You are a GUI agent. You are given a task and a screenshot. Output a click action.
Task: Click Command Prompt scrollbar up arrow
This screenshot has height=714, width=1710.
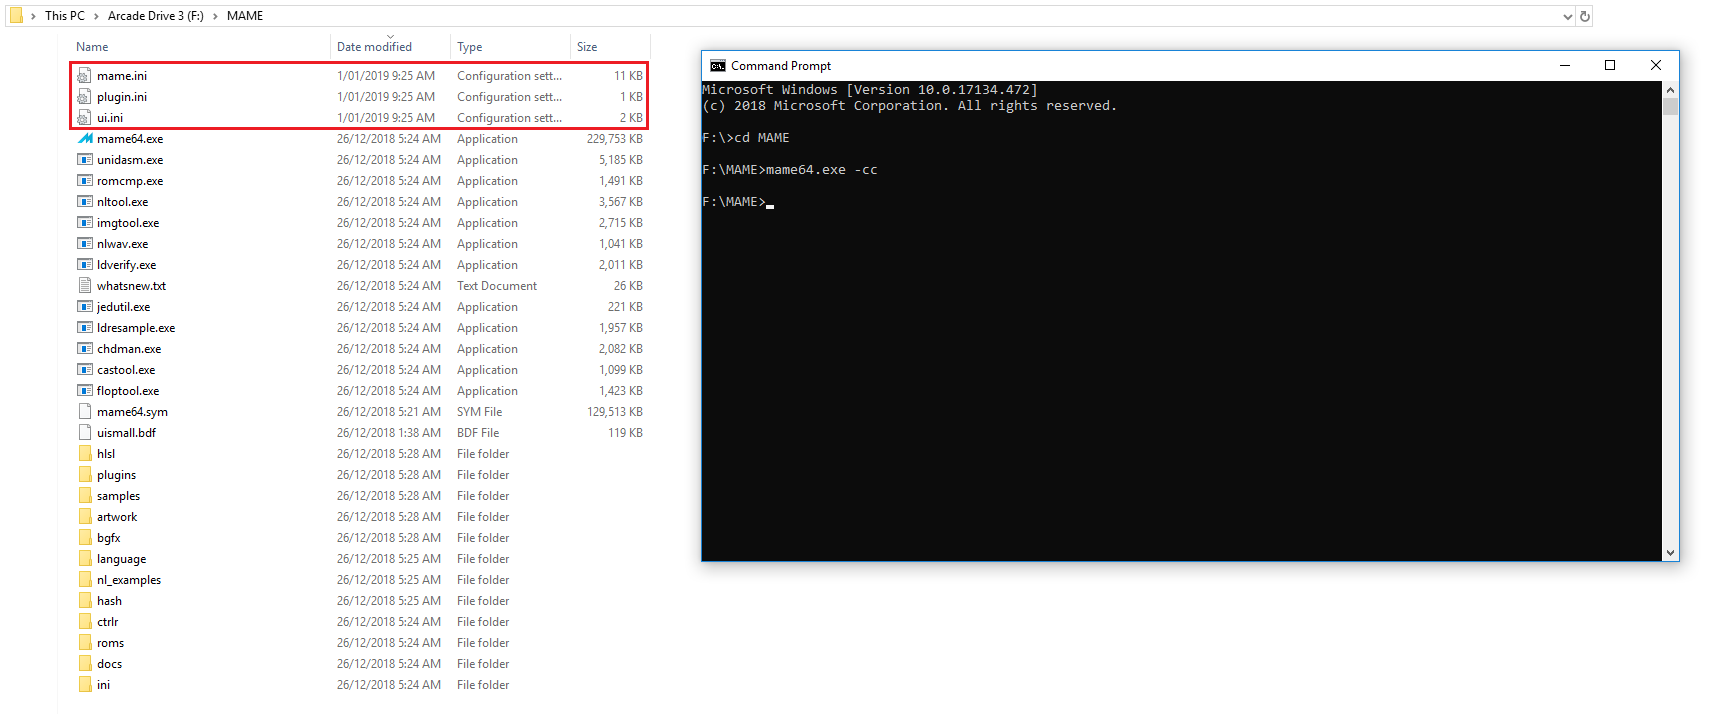tap(1670, 90)
